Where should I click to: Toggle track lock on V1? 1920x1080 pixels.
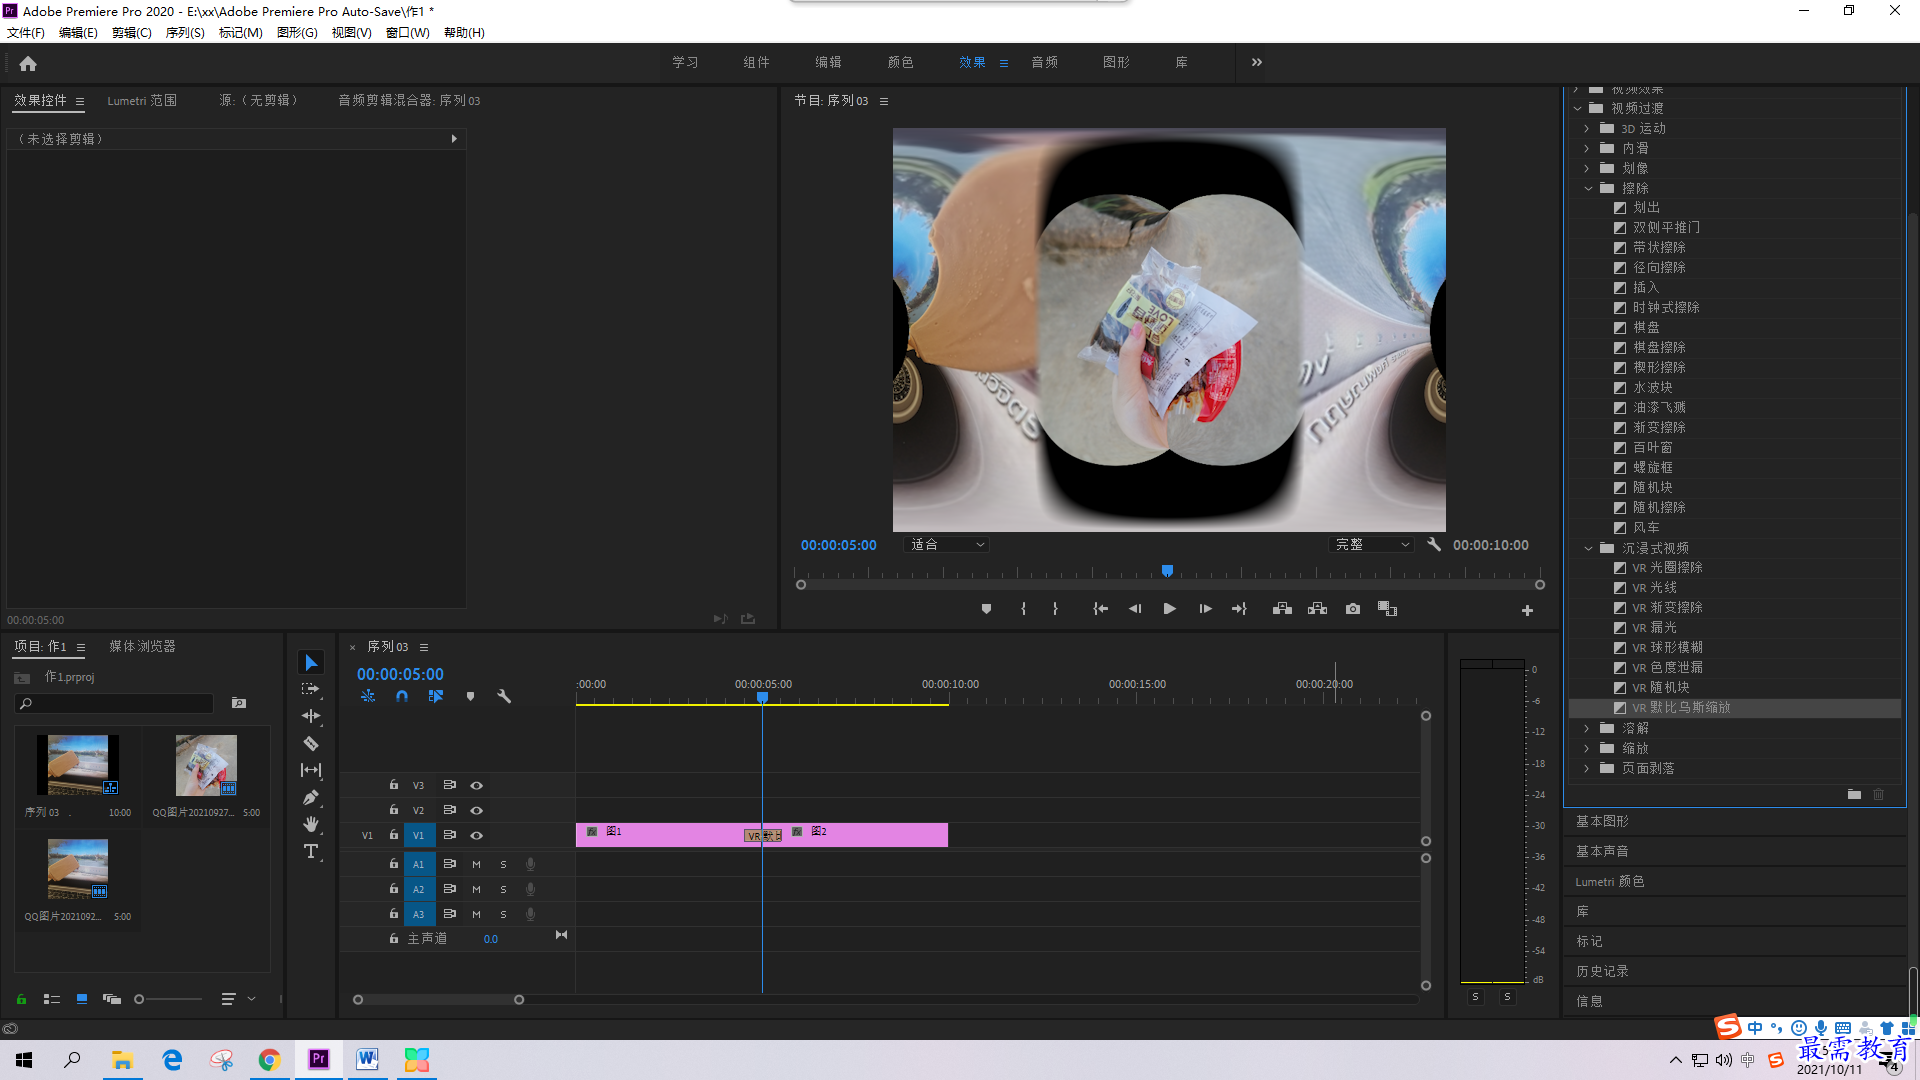point(394,835)
